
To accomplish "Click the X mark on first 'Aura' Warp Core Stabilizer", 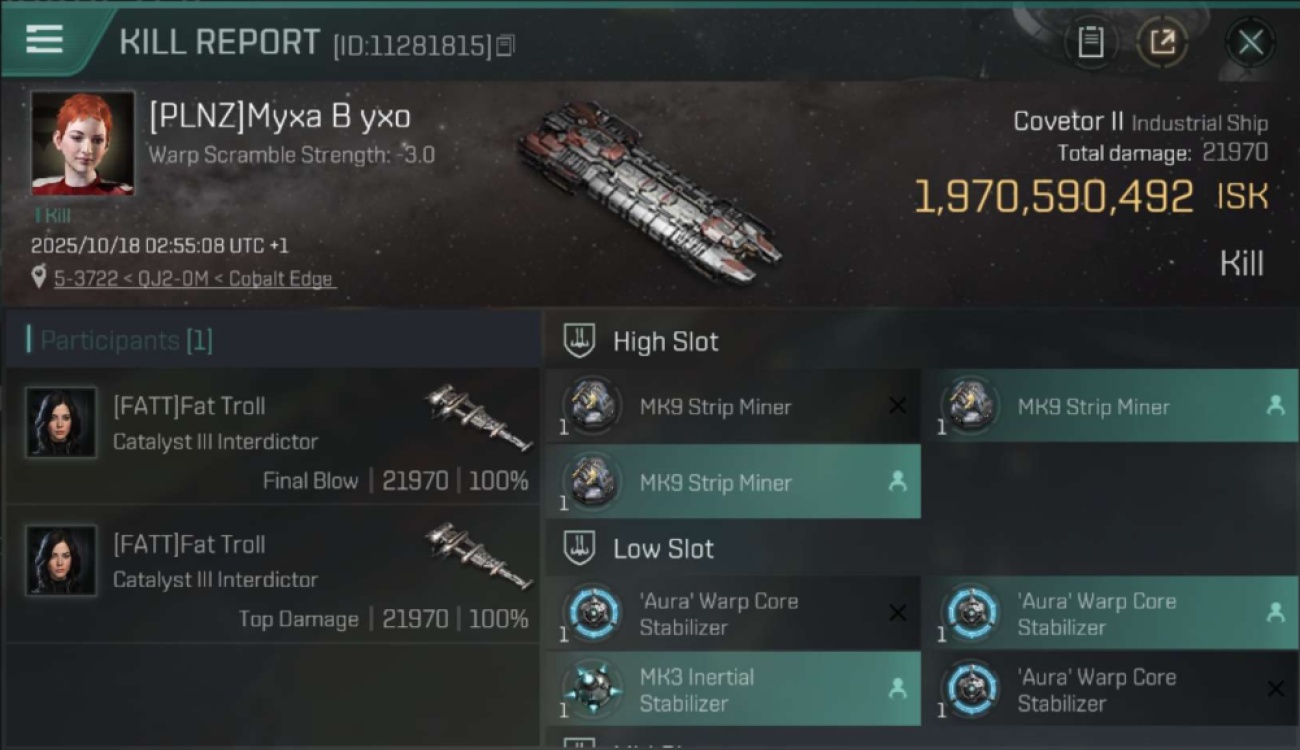I will [x=897, y=613].
